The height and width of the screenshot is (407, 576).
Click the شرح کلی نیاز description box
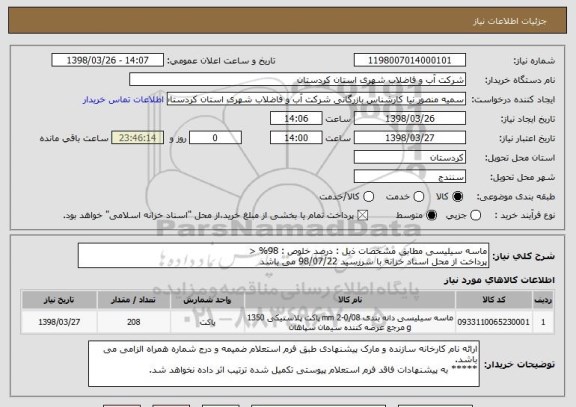coord(283,256)
